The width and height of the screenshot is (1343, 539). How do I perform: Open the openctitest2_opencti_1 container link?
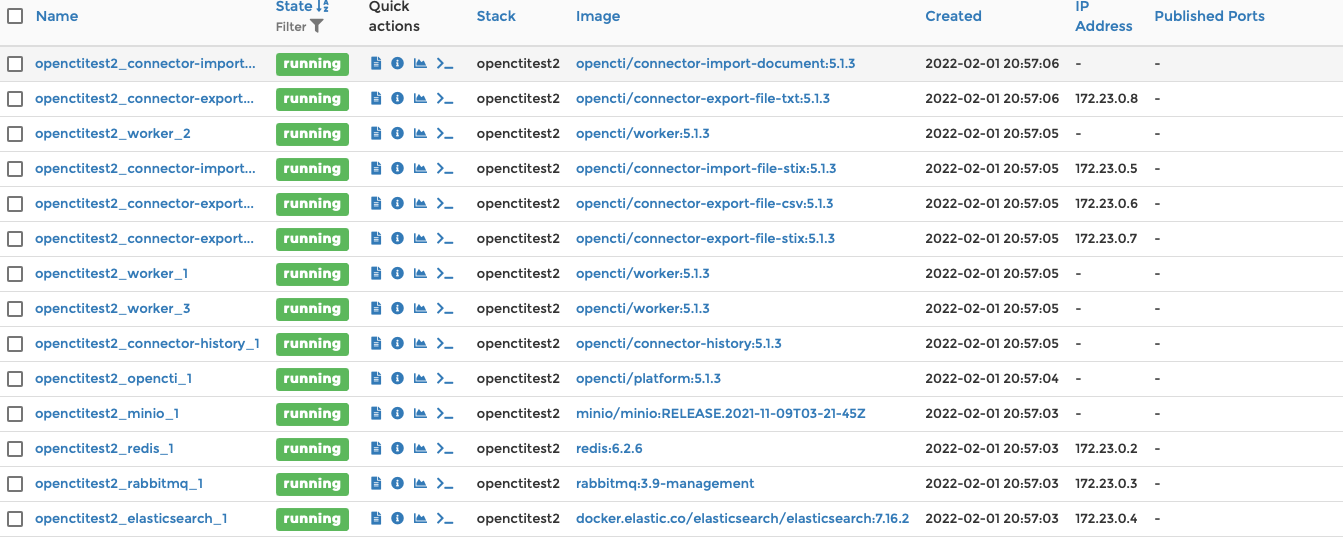point(113,378)
